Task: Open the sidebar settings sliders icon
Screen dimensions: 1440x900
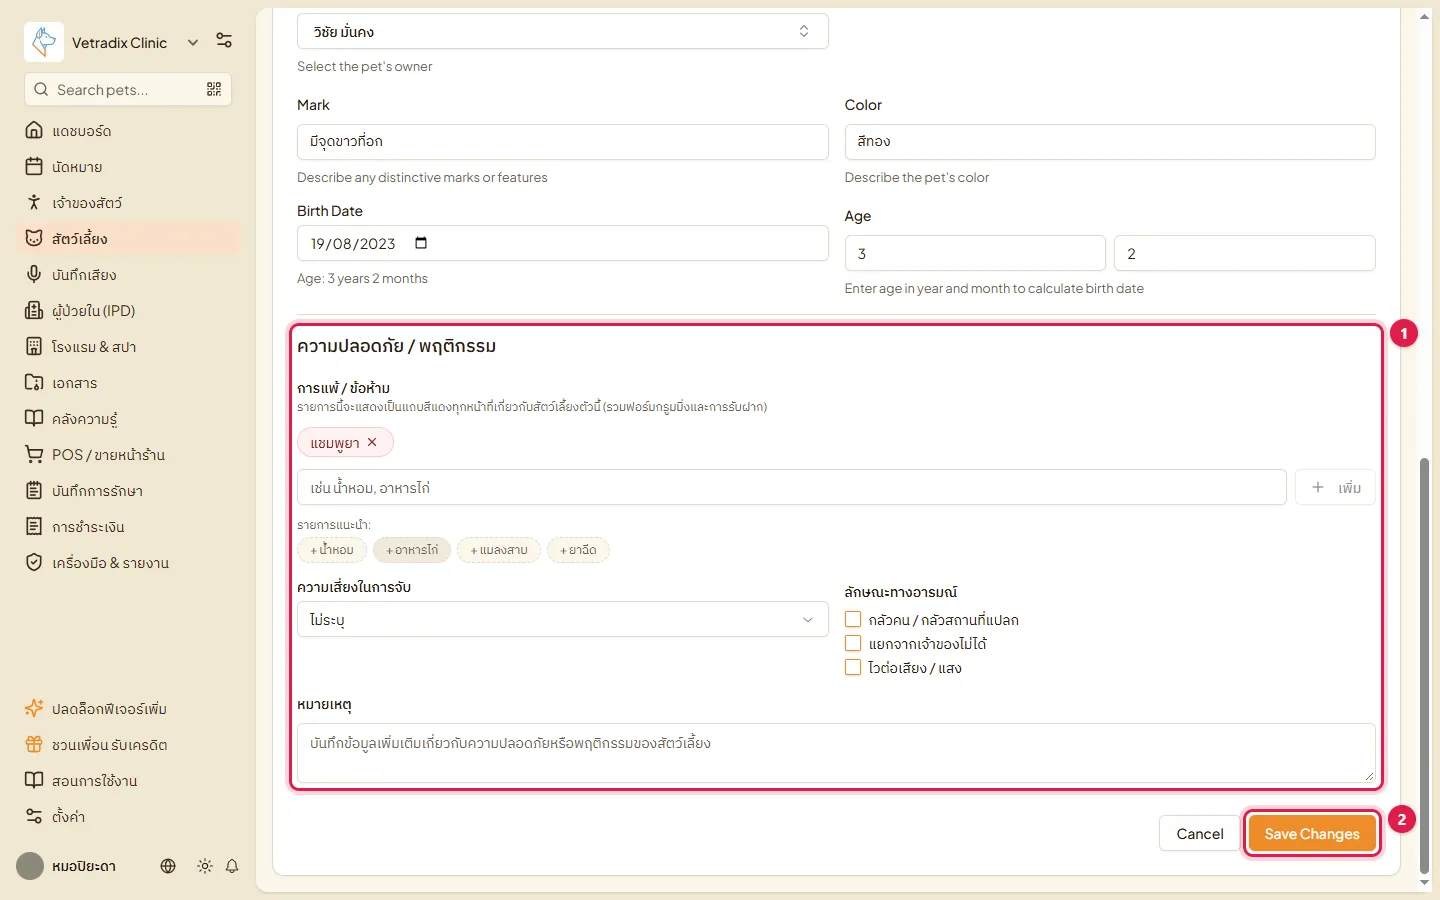Action: pyautogui.click(x=224, y=41)
